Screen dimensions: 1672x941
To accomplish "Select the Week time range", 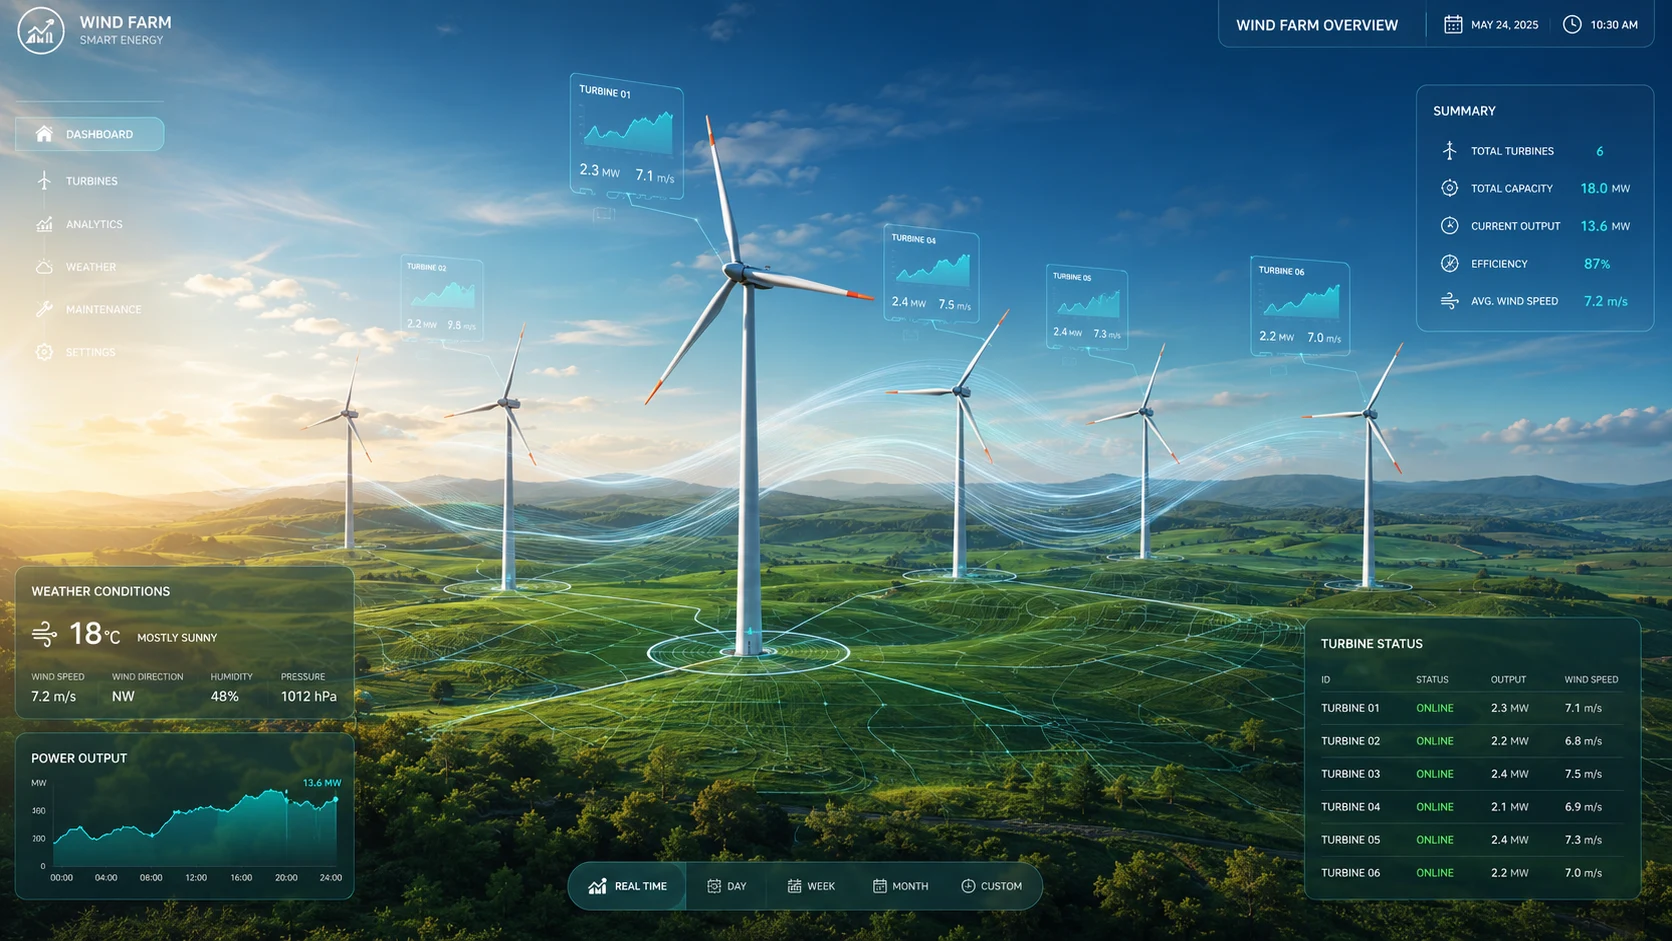I will pos(811,886).
